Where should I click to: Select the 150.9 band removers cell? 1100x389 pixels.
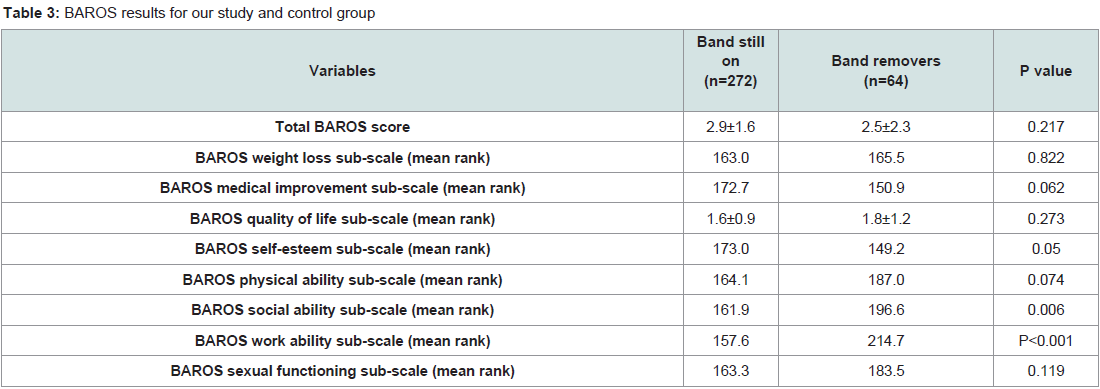(x=886, y=189)
